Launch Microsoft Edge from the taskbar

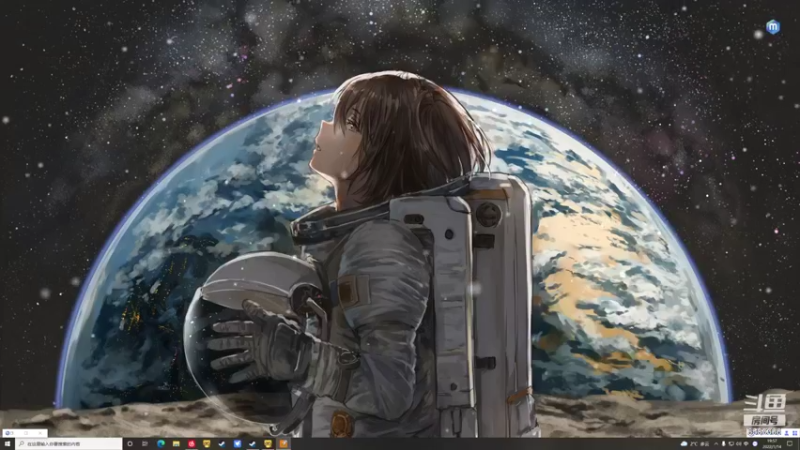click(x=161, y=444)
